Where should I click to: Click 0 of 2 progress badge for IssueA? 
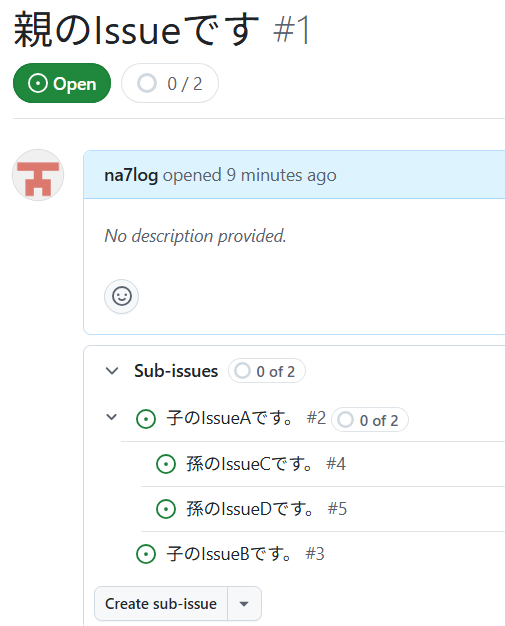click(370, 420)
